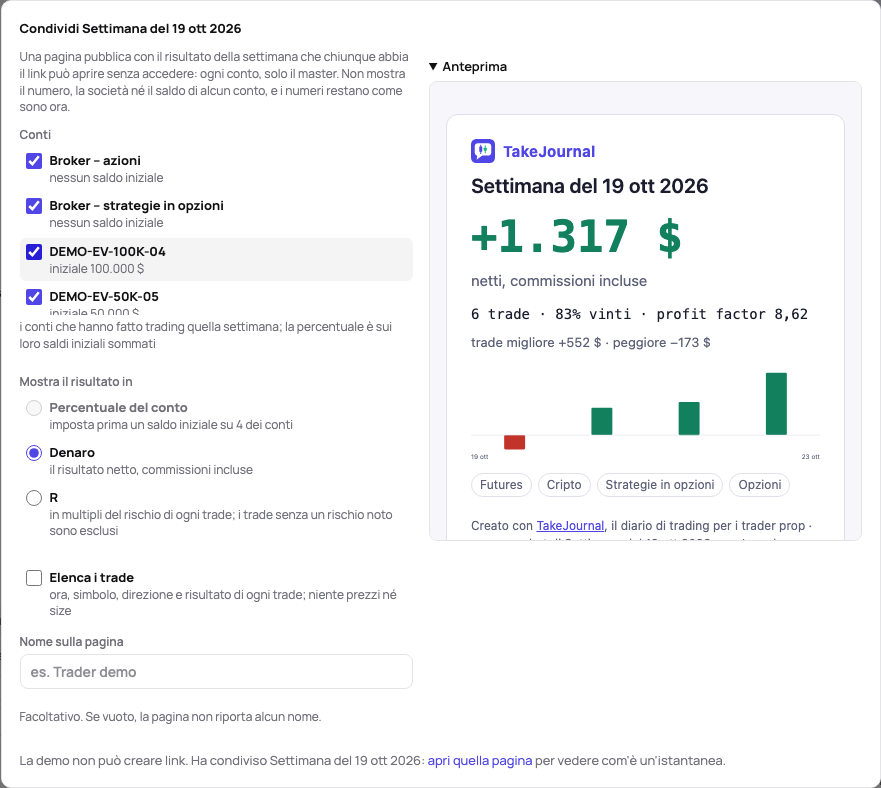Viewport: 881px width, 788px height.
Task: Click the Futures tag chip
Action: [501, 485]
